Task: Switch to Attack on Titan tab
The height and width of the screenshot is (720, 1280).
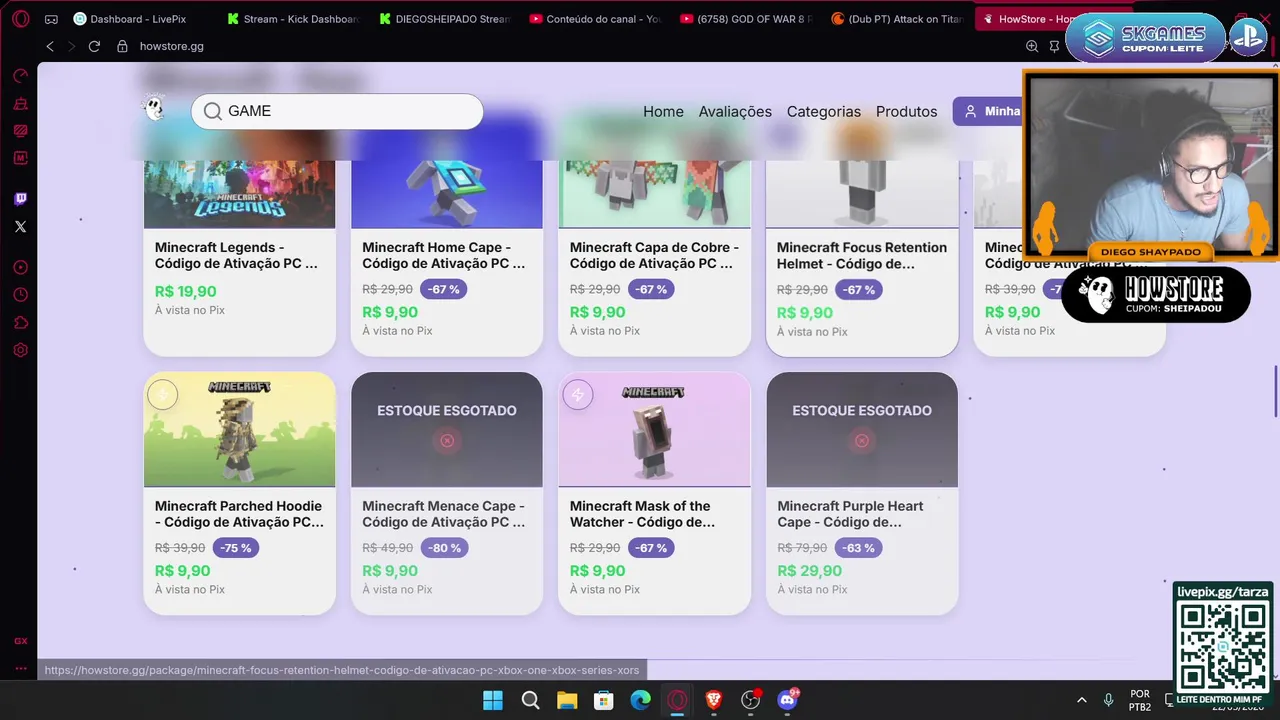Action: click(x=898, y=19)
